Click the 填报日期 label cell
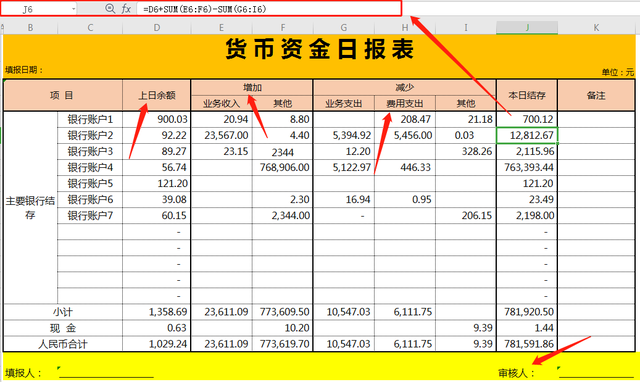Screen dimensions: 640x382 tap(24, 70)
